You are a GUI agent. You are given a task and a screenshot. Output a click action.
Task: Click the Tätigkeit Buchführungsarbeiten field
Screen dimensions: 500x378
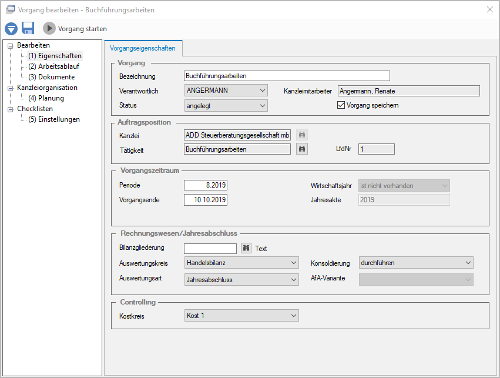coord(237,149)
